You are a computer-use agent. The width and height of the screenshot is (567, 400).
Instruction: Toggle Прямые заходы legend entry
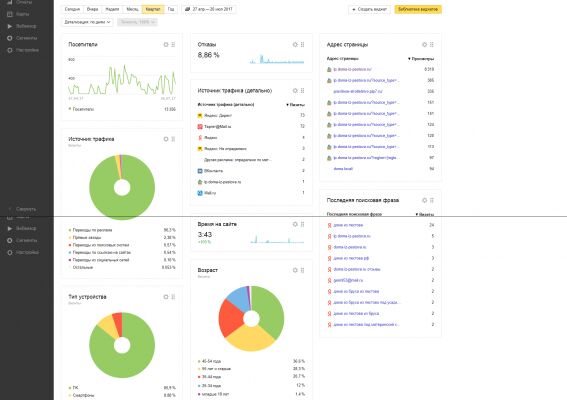(85, 238)
